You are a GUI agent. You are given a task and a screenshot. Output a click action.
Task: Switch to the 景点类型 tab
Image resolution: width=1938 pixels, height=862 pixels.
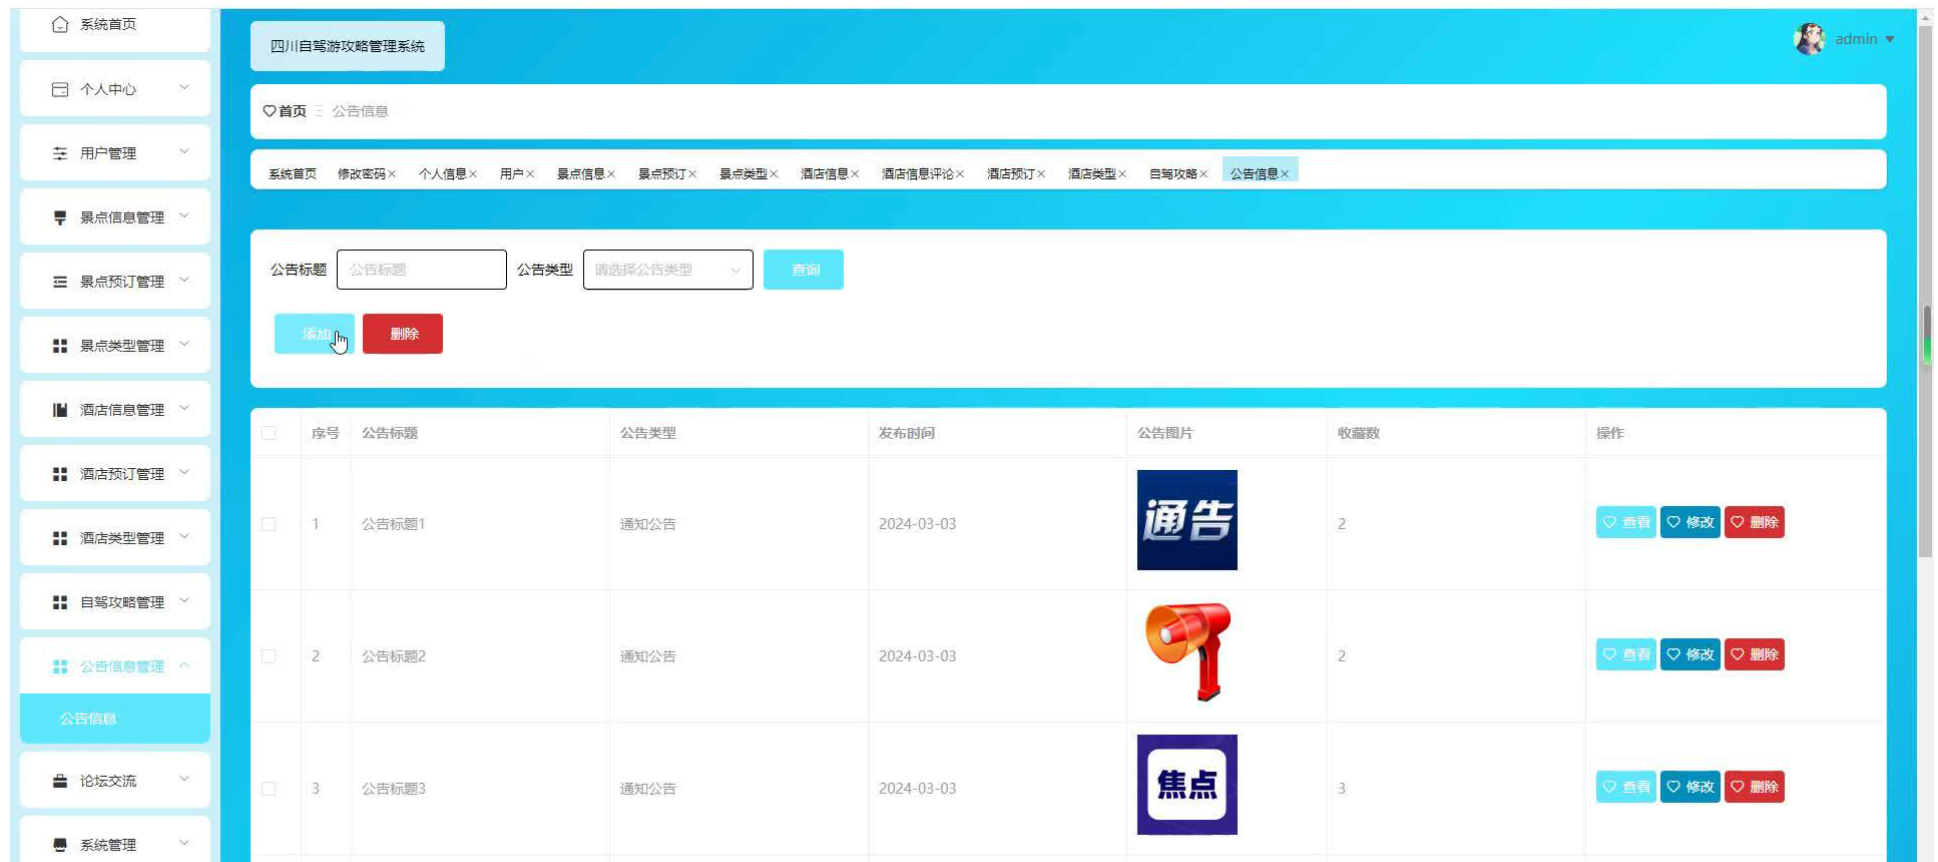pyautogui.click(x=743, y=174)
